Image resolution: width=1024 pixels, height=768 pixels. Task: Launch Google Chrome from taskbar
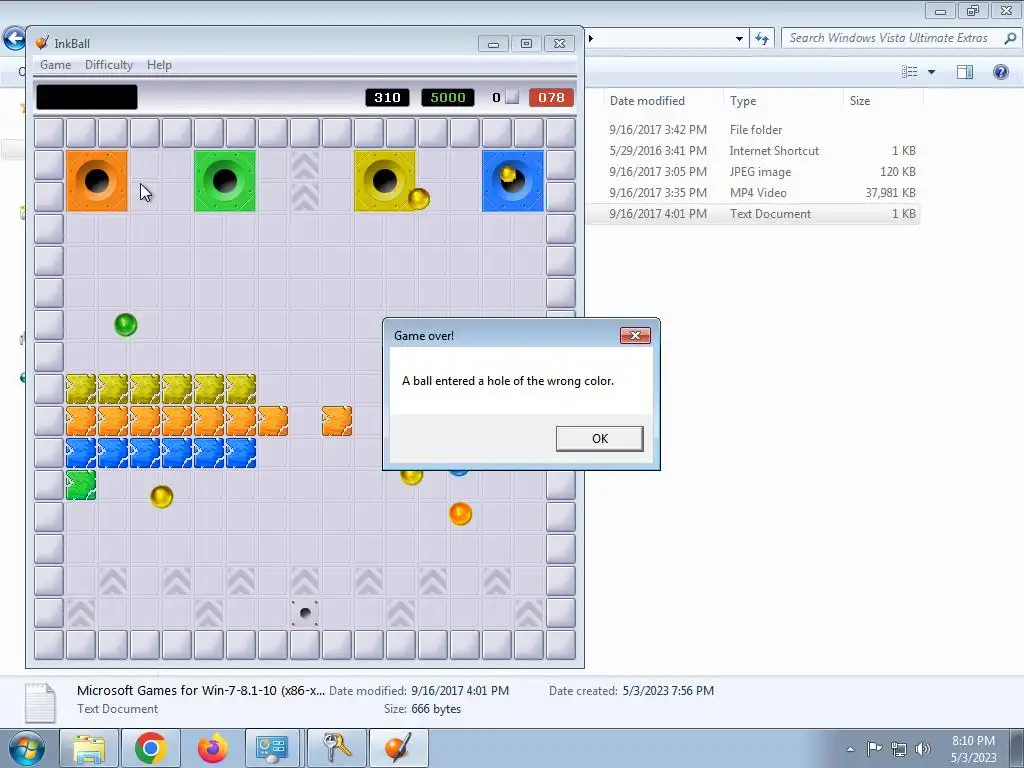(x=150, y=748)
